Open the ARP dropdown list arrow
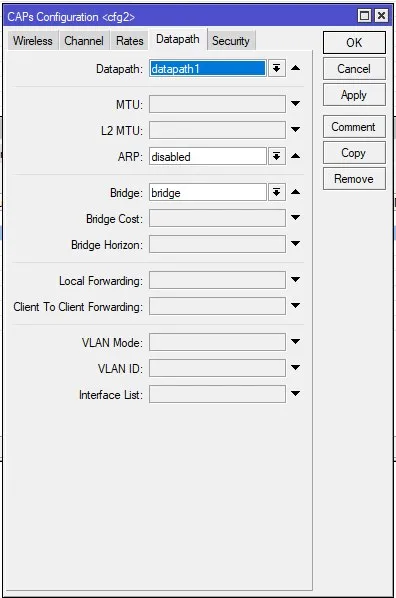 click(277, 156)
